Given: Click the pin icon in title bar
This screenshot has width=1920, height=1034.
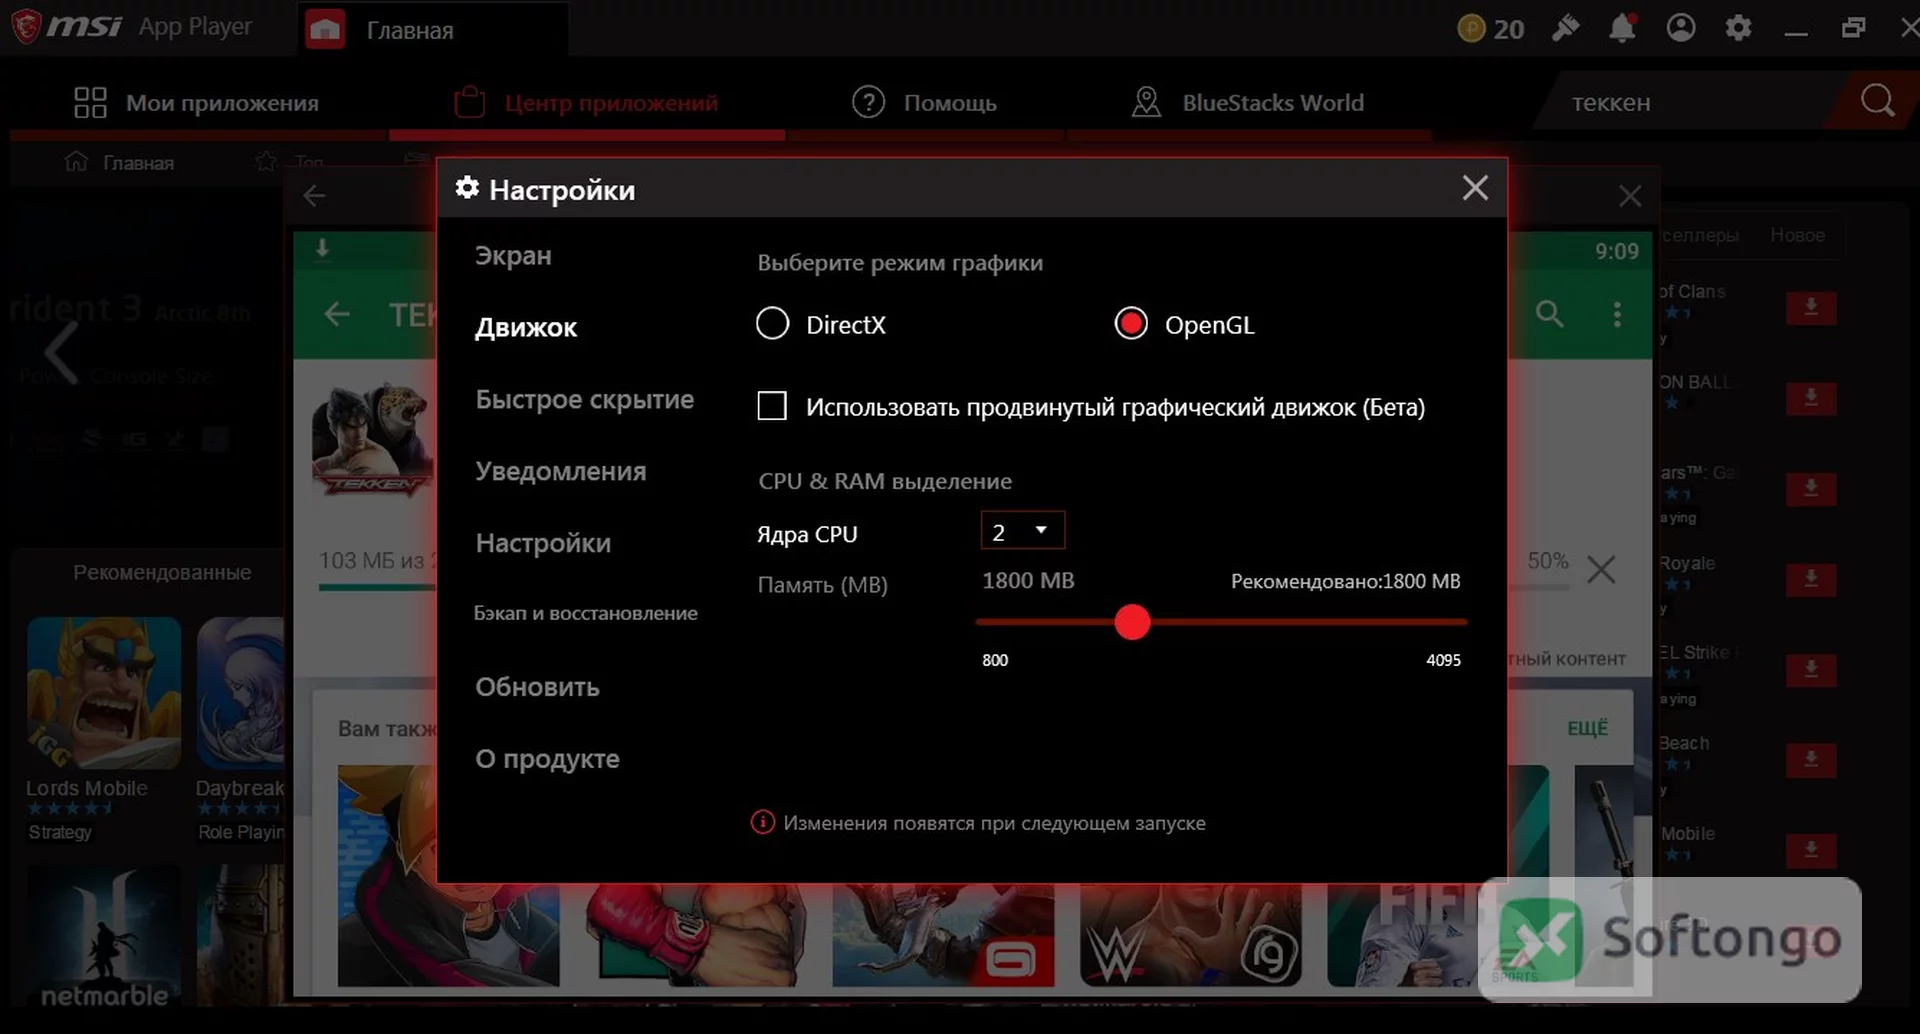Looking at the screenshot, I should point(1566,28).
